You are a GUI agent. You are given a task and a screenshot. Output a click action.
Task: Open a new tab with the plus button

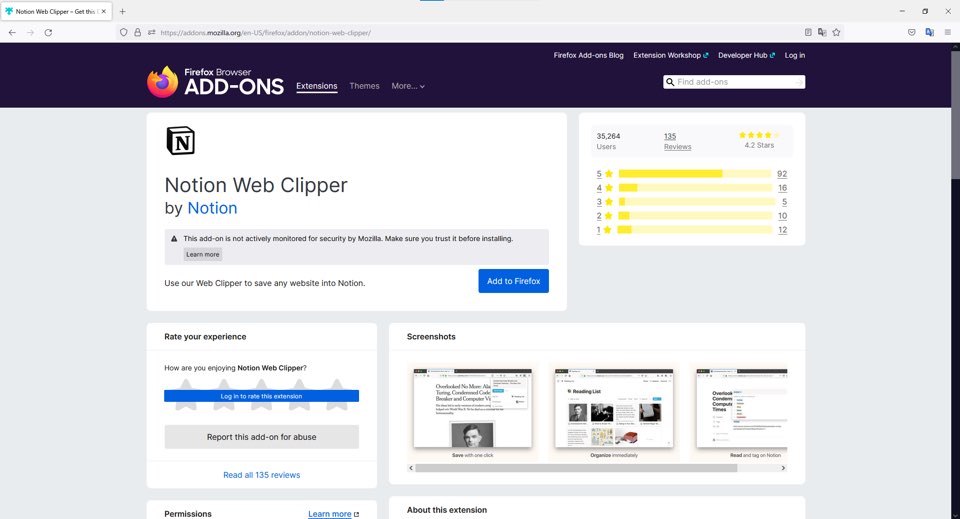click(x=122, y=11)
